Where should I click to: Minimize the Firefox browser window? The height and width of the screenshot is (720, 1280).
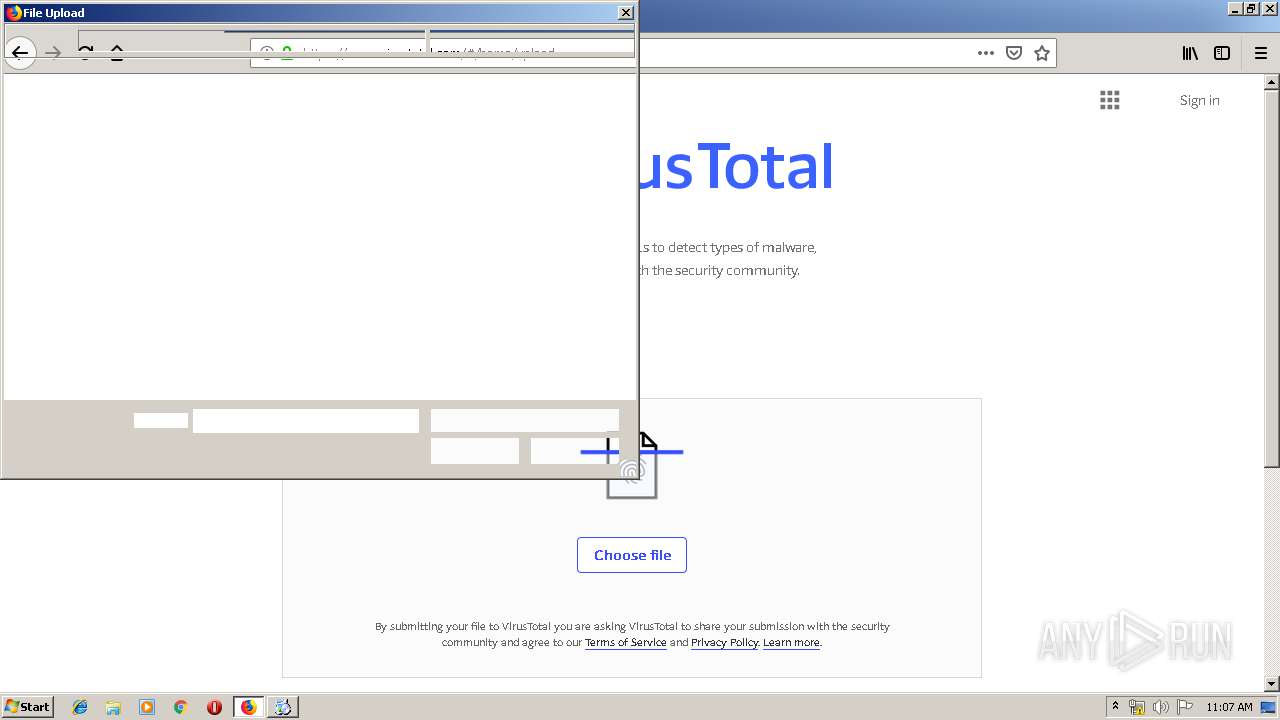1235,9
